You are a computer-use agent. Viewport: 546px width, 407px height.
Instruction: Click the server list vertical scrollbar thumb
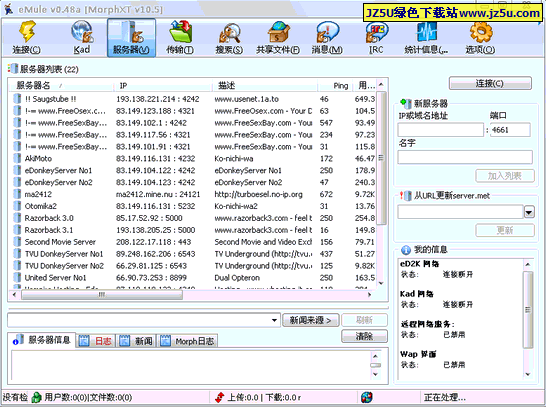[x=381, y=158]
